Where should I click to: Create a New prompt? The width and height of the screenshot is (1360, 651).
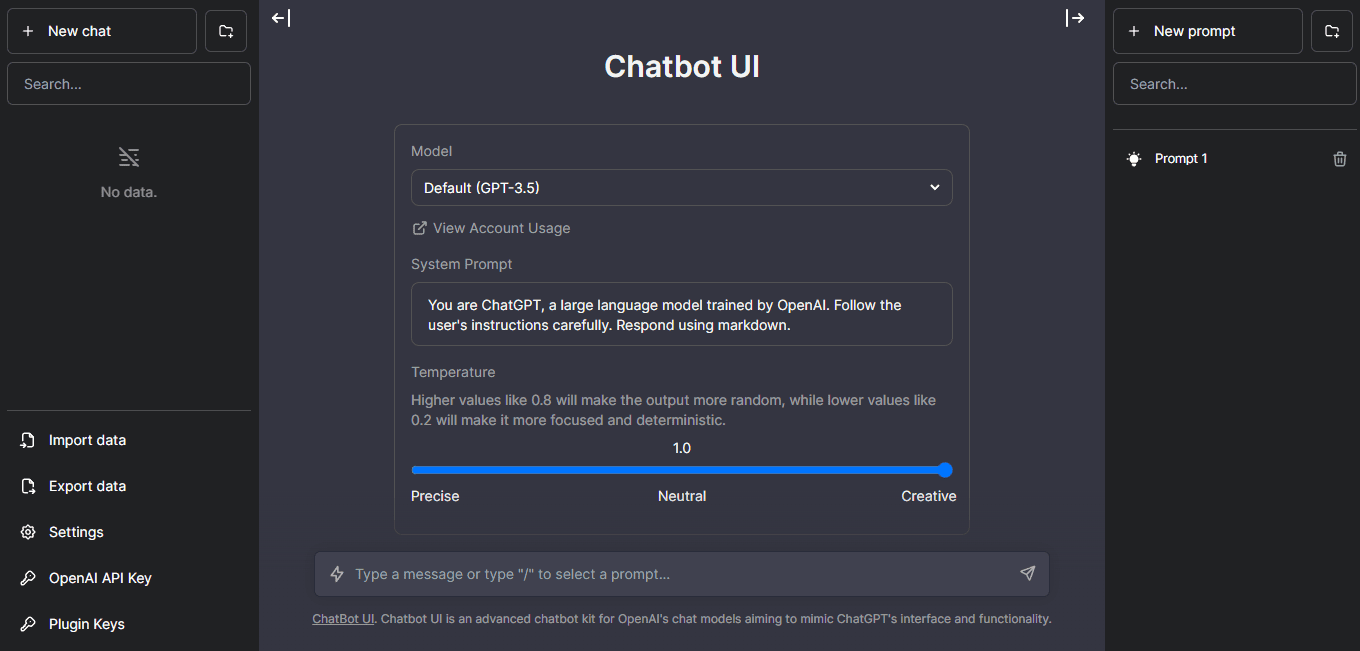coord(1207,31)
